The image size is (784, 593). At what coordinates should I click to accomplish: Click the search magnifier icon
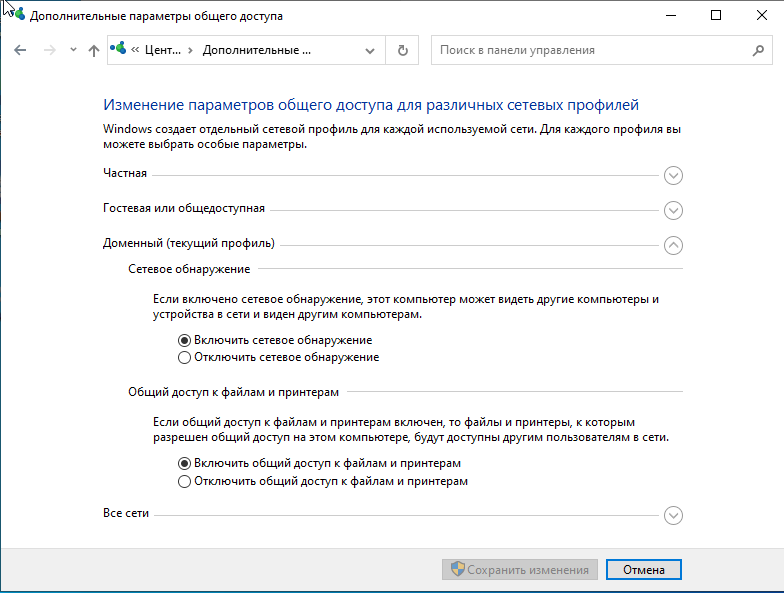pos(758,50)
